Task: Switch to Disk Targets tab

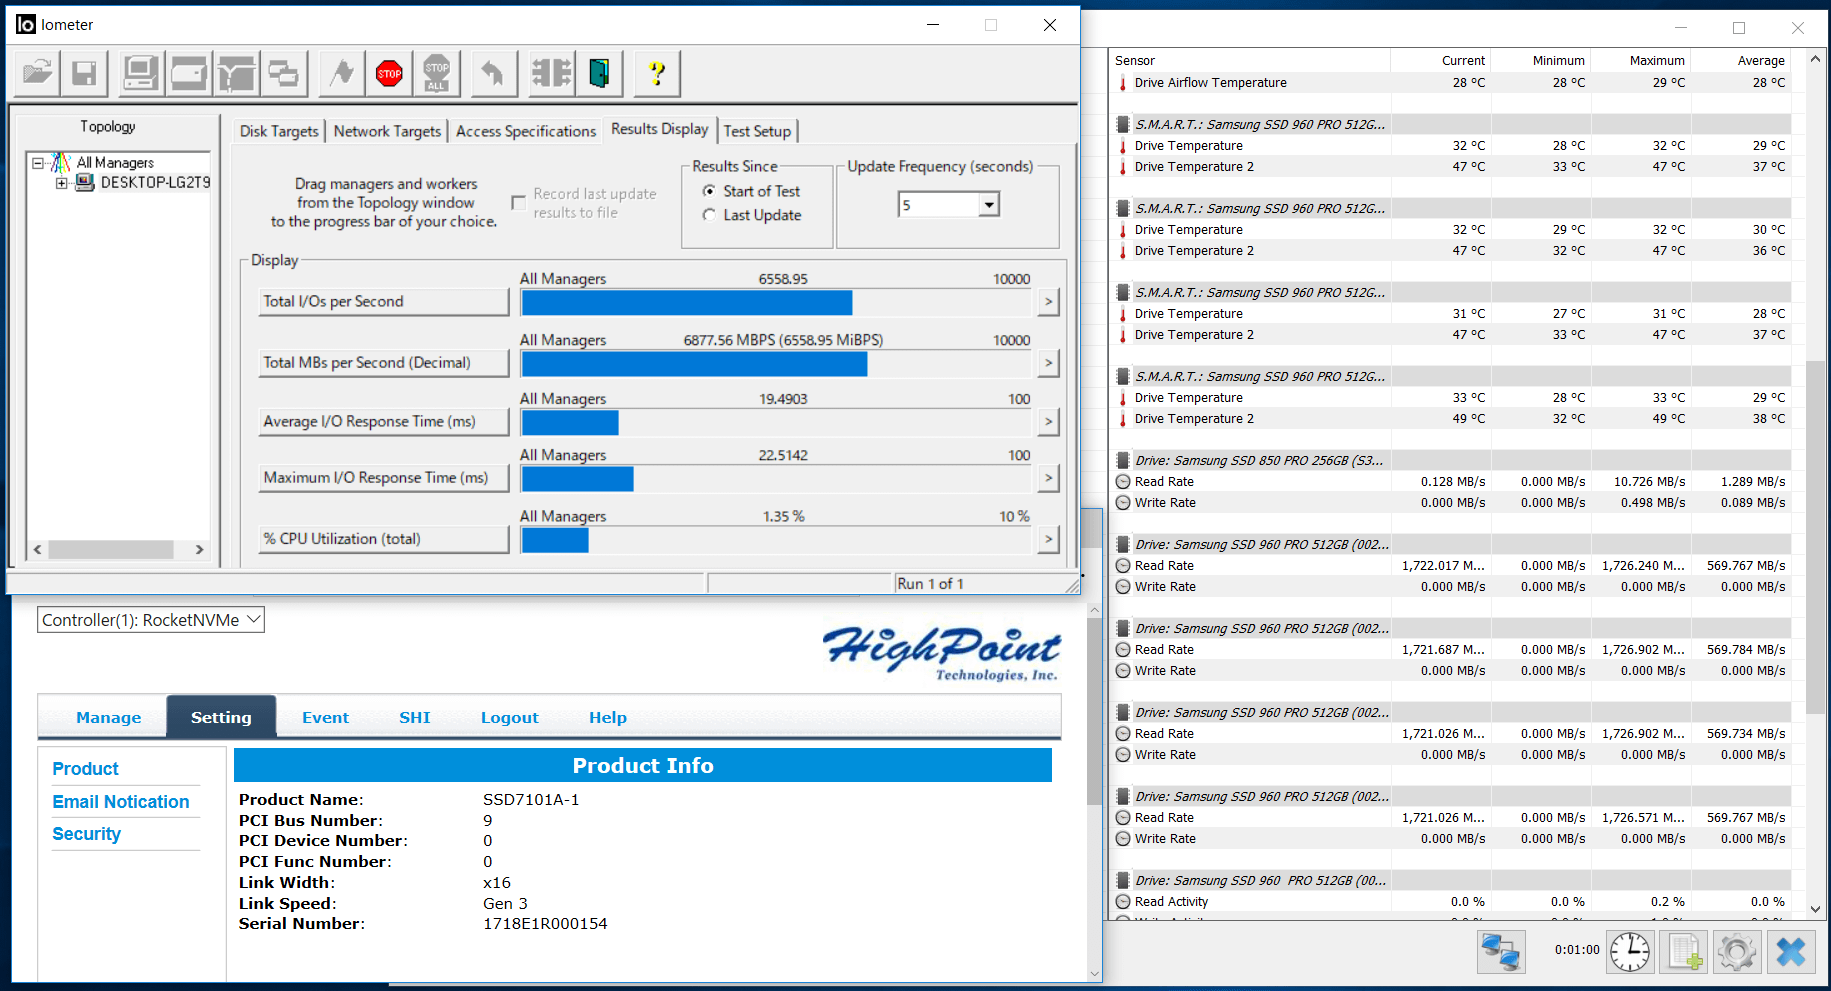Action: [x=279, y=131]
